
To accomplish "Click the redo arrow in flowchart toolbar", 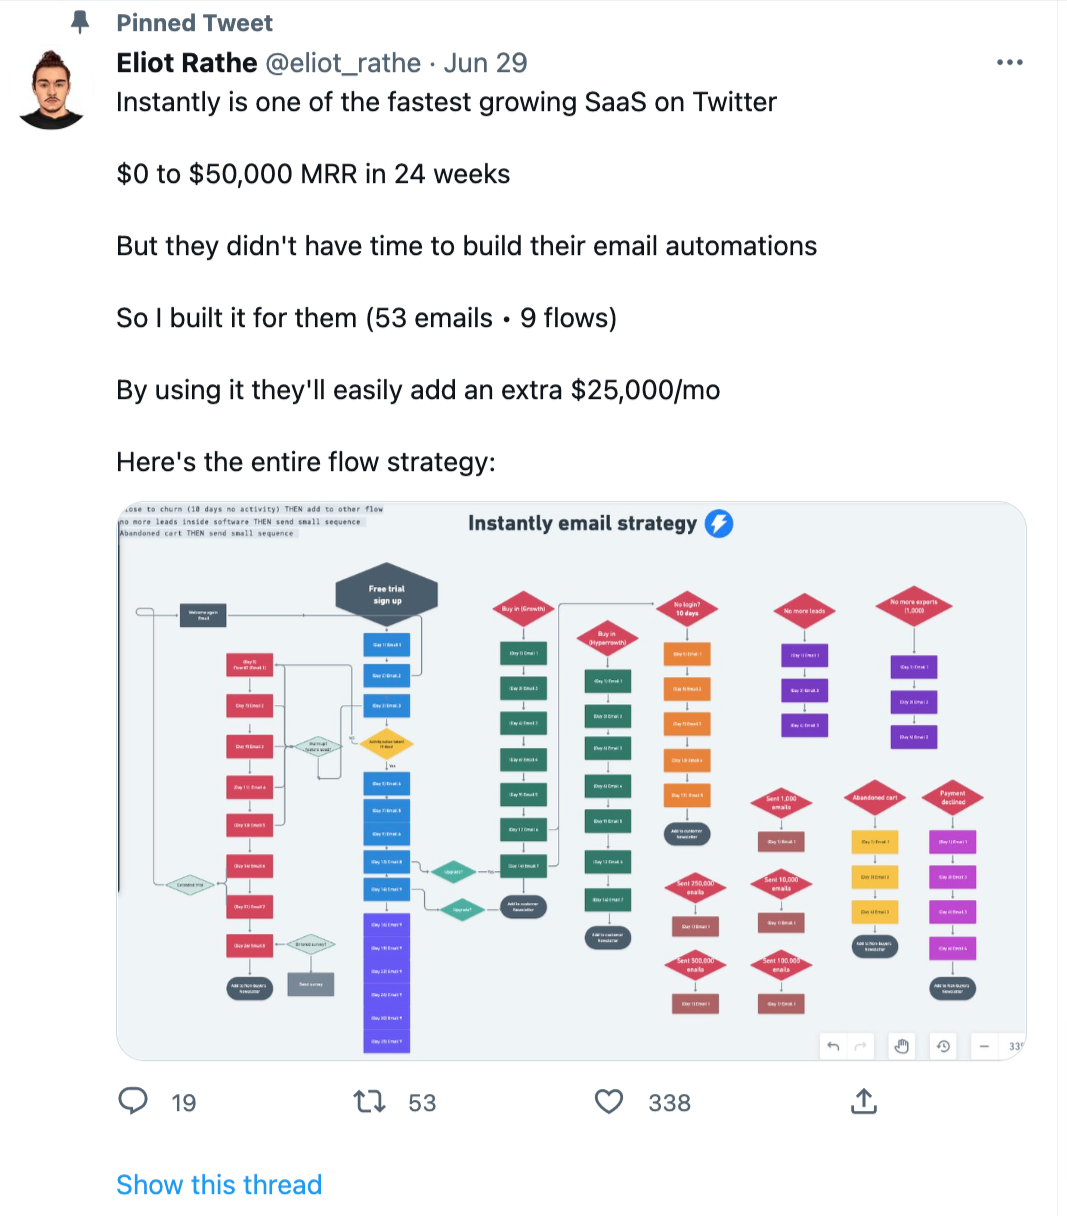I will 860,1047.
